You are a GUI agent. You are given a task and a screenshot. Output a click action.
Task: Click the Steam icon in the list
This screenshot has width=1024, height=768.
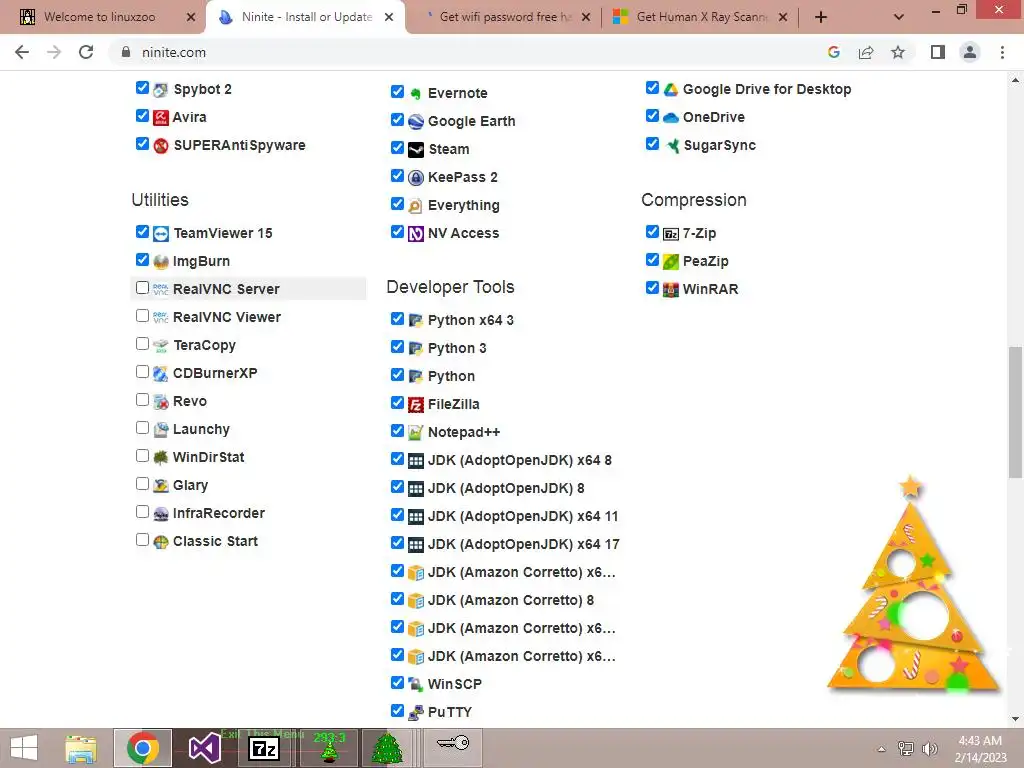[x=416, y=150]
